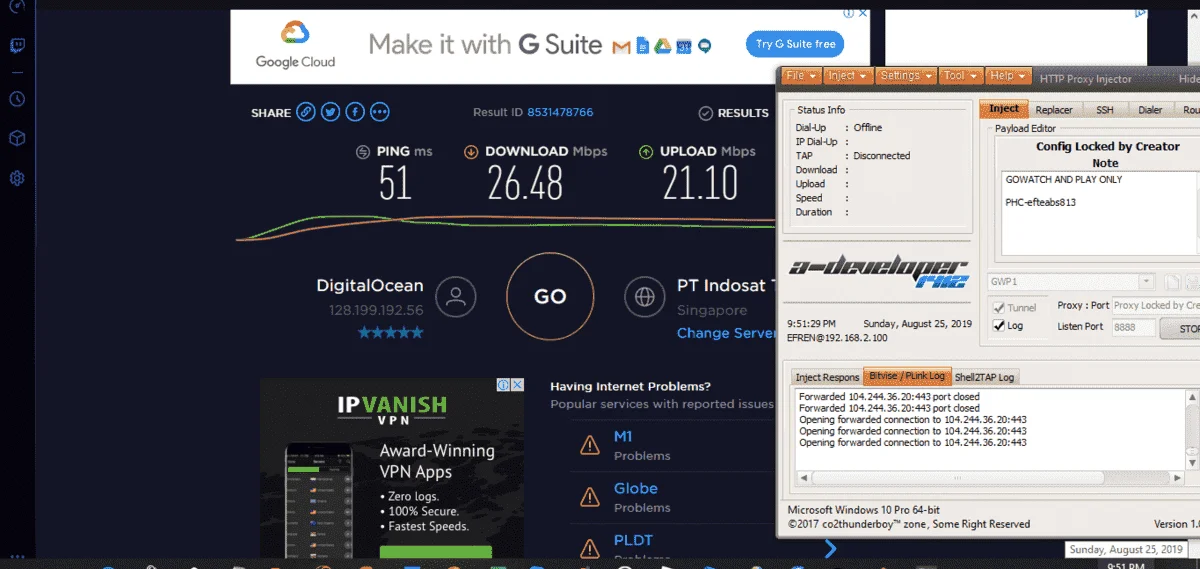Click the globe icon beside PT Indosat
This screenshot has width=1200, height=569.
[643, 296]
